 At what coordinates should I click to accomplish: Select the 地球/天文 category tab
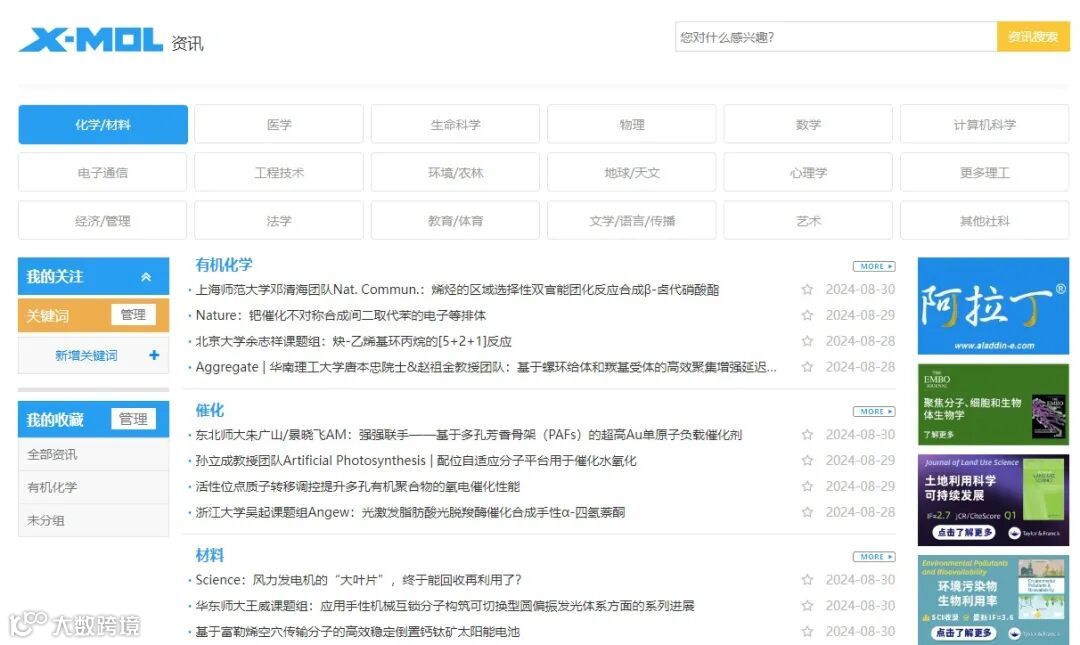(x=632, y=172)
